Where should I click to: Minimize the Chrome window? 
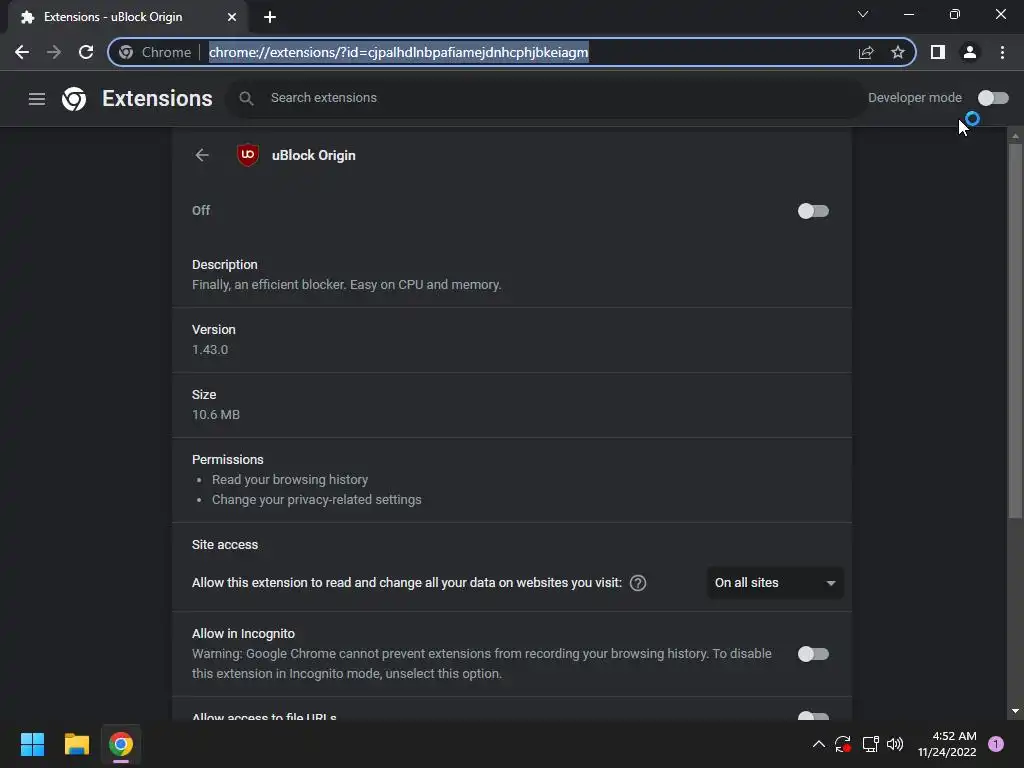[x=909, y=14]
